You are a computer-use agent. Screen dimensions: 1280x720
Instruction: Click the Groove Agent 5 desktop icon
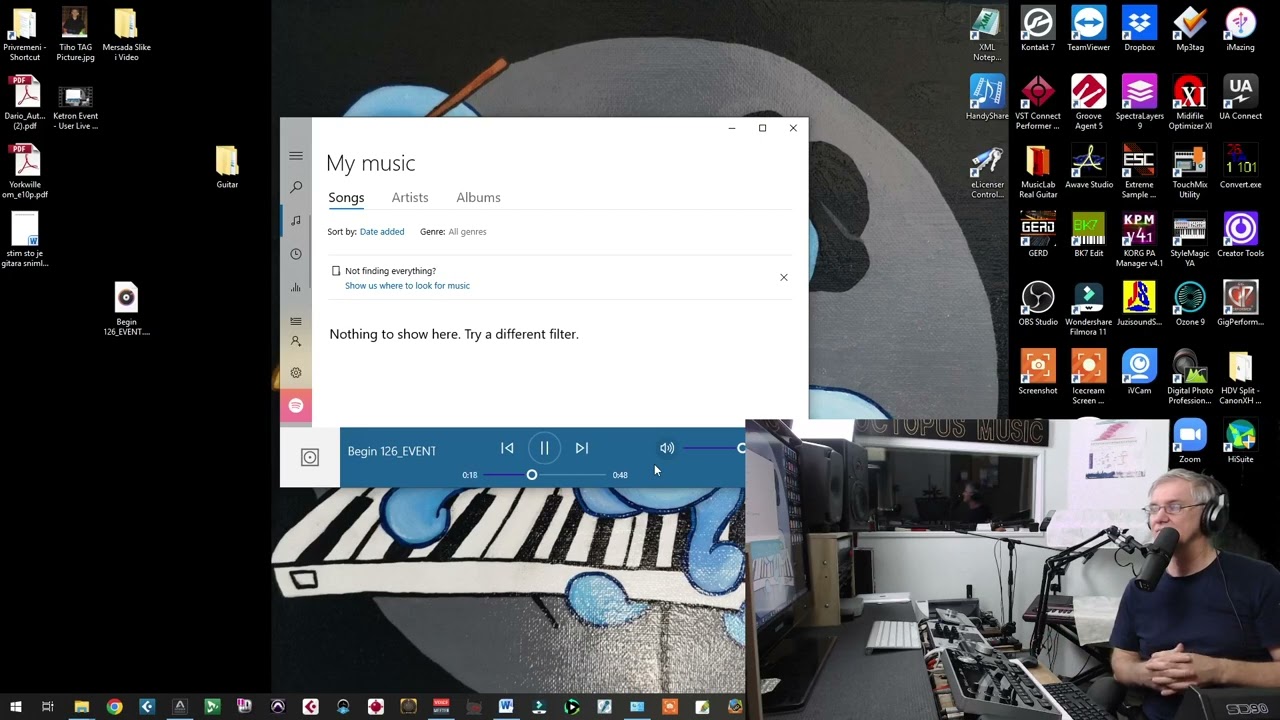pos(1089,103)
